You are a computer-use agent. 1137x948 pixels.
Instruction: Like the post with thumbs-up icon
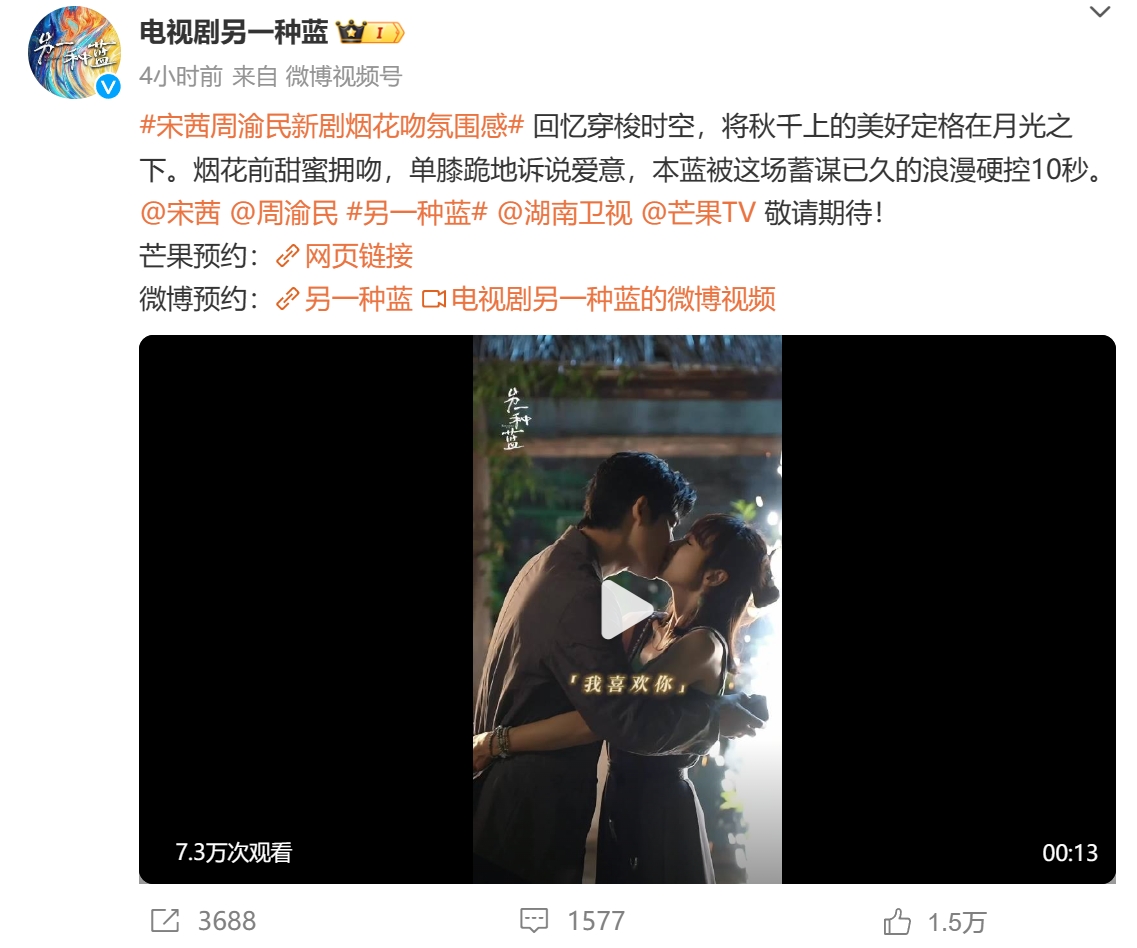(897, 922)
